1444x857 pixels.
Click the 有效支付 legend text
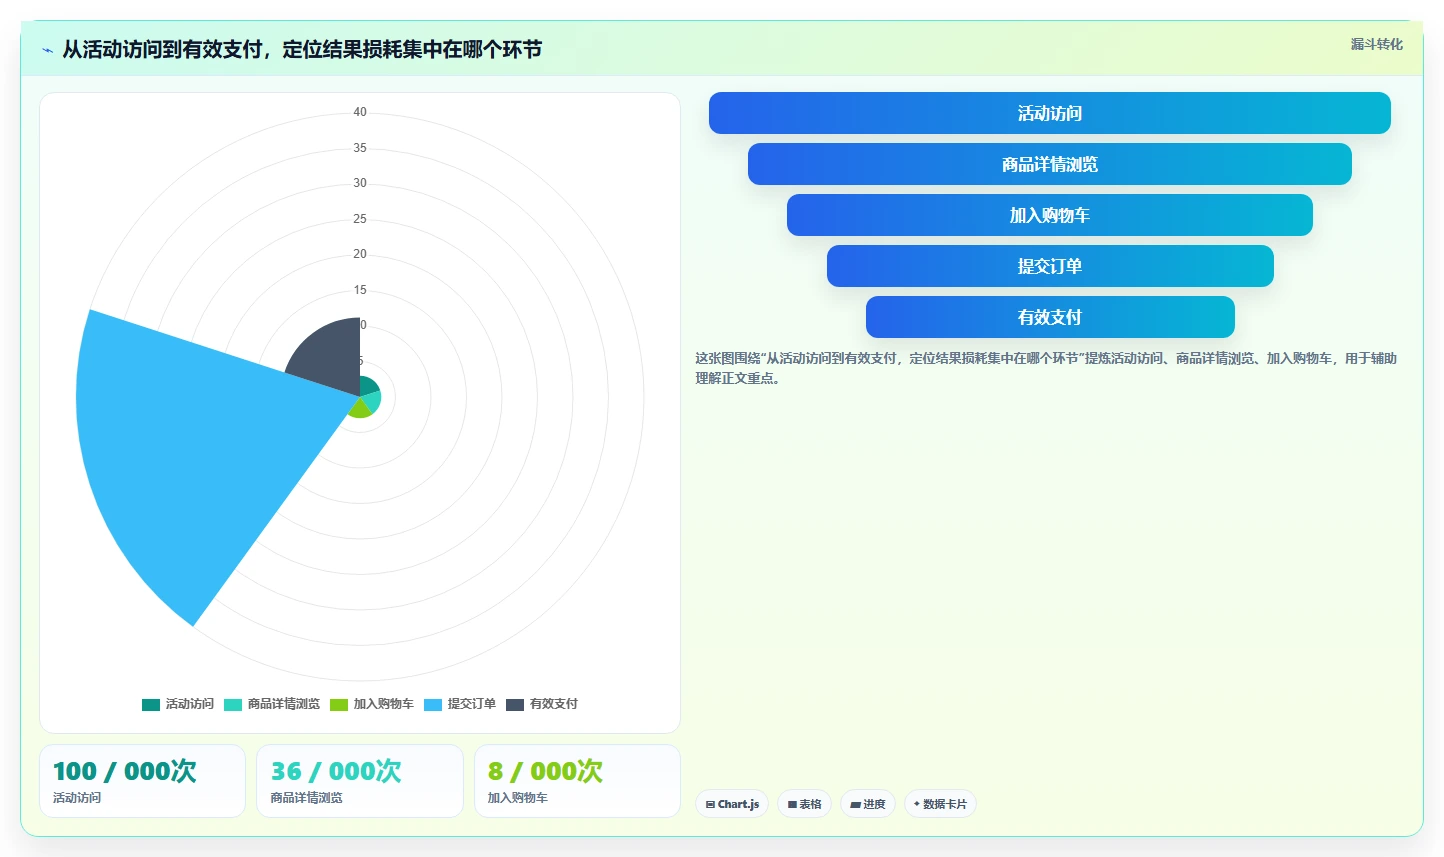pos(554,704)
